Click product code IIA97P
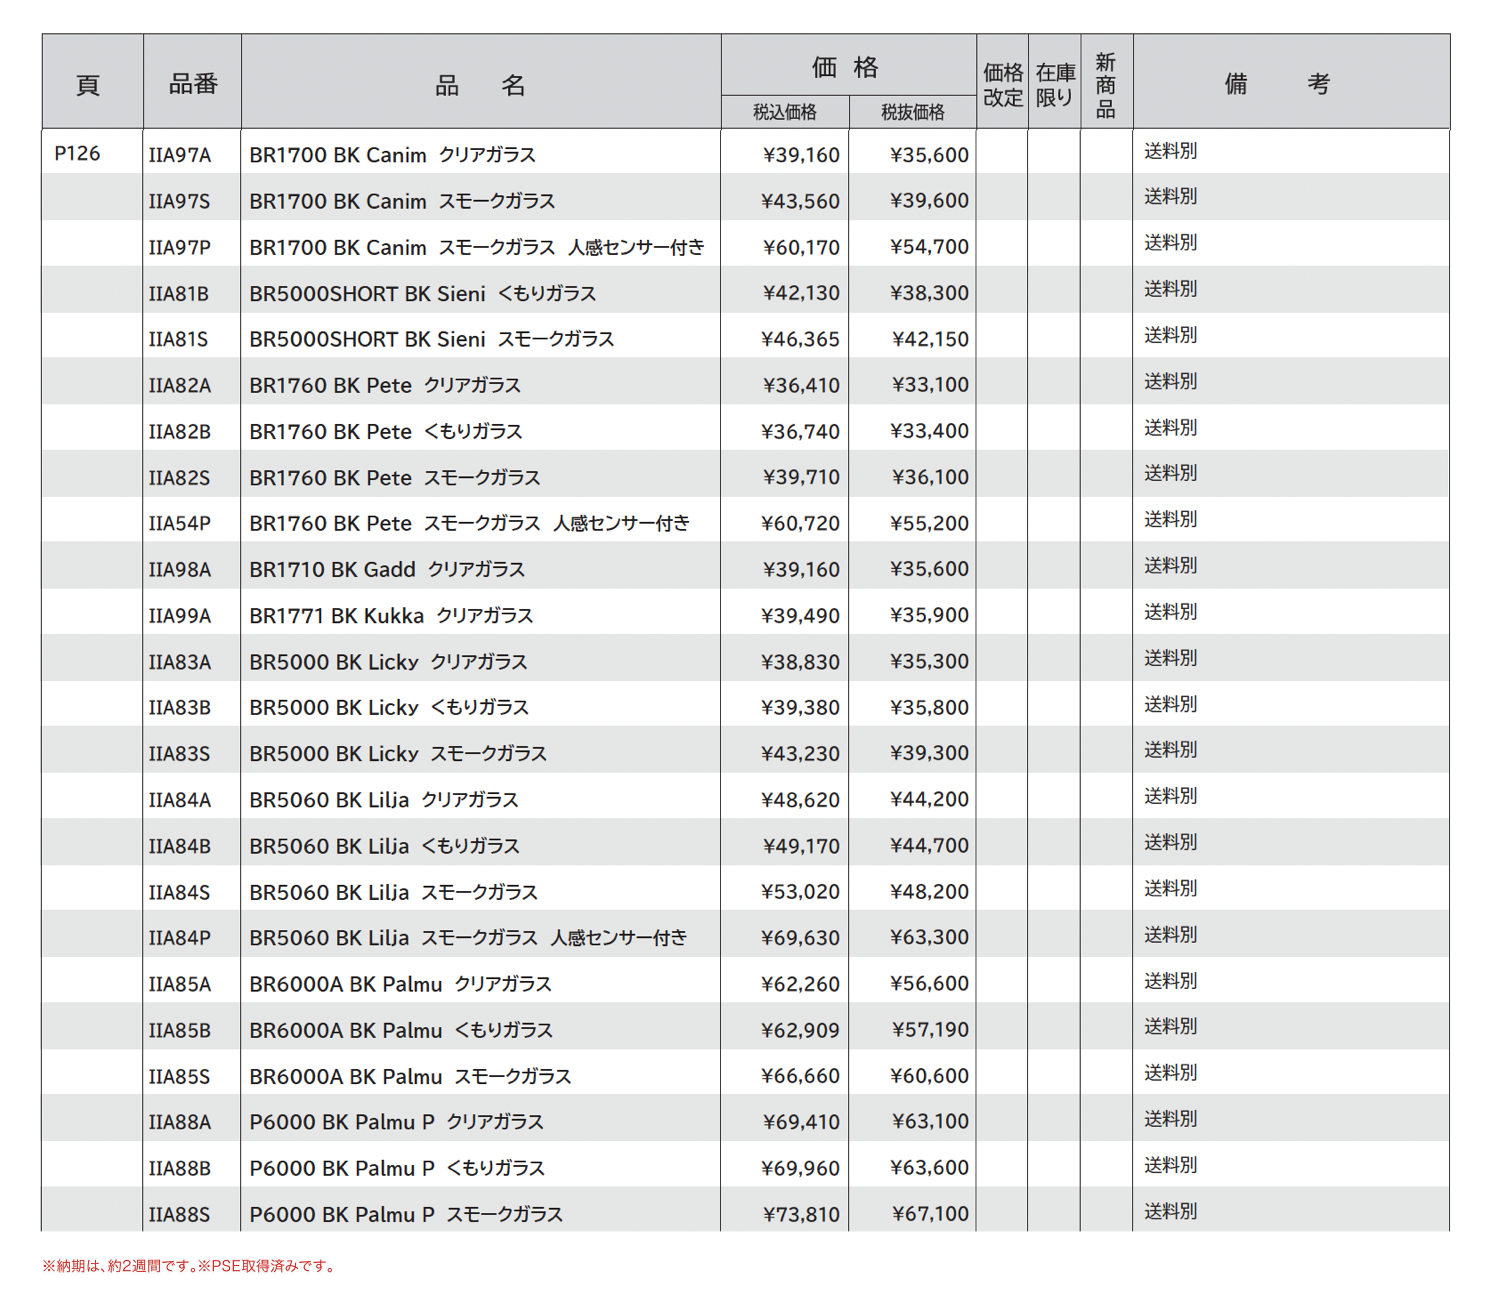 pyautogui.click(x=180, y=247)
